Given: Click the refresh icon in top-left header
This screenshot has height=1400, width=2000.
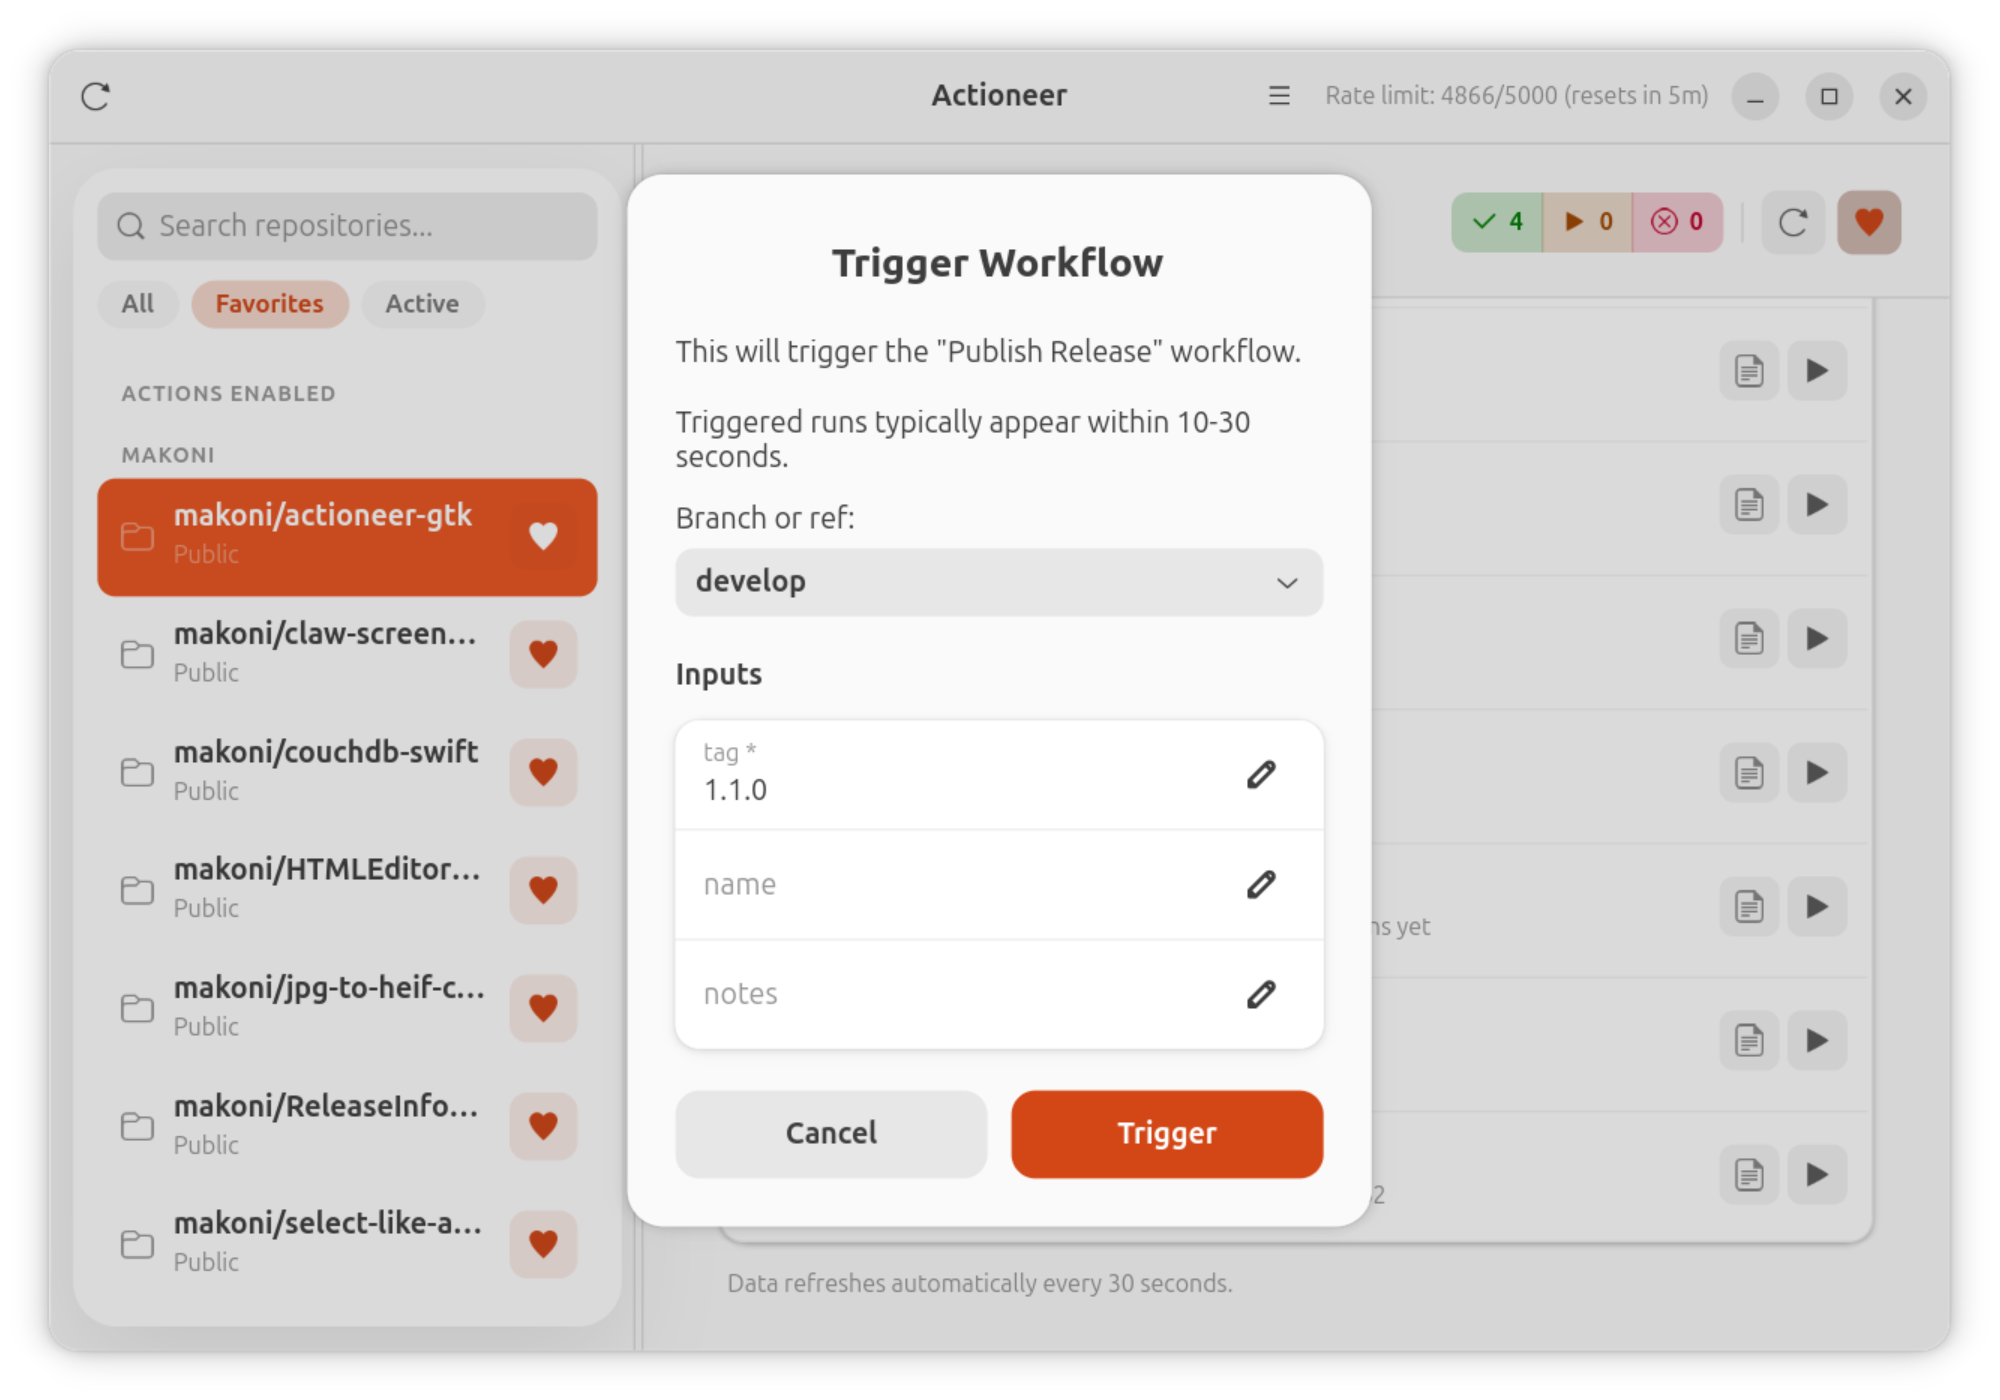Looking at the screenshot, I should [x=96, y=97].
